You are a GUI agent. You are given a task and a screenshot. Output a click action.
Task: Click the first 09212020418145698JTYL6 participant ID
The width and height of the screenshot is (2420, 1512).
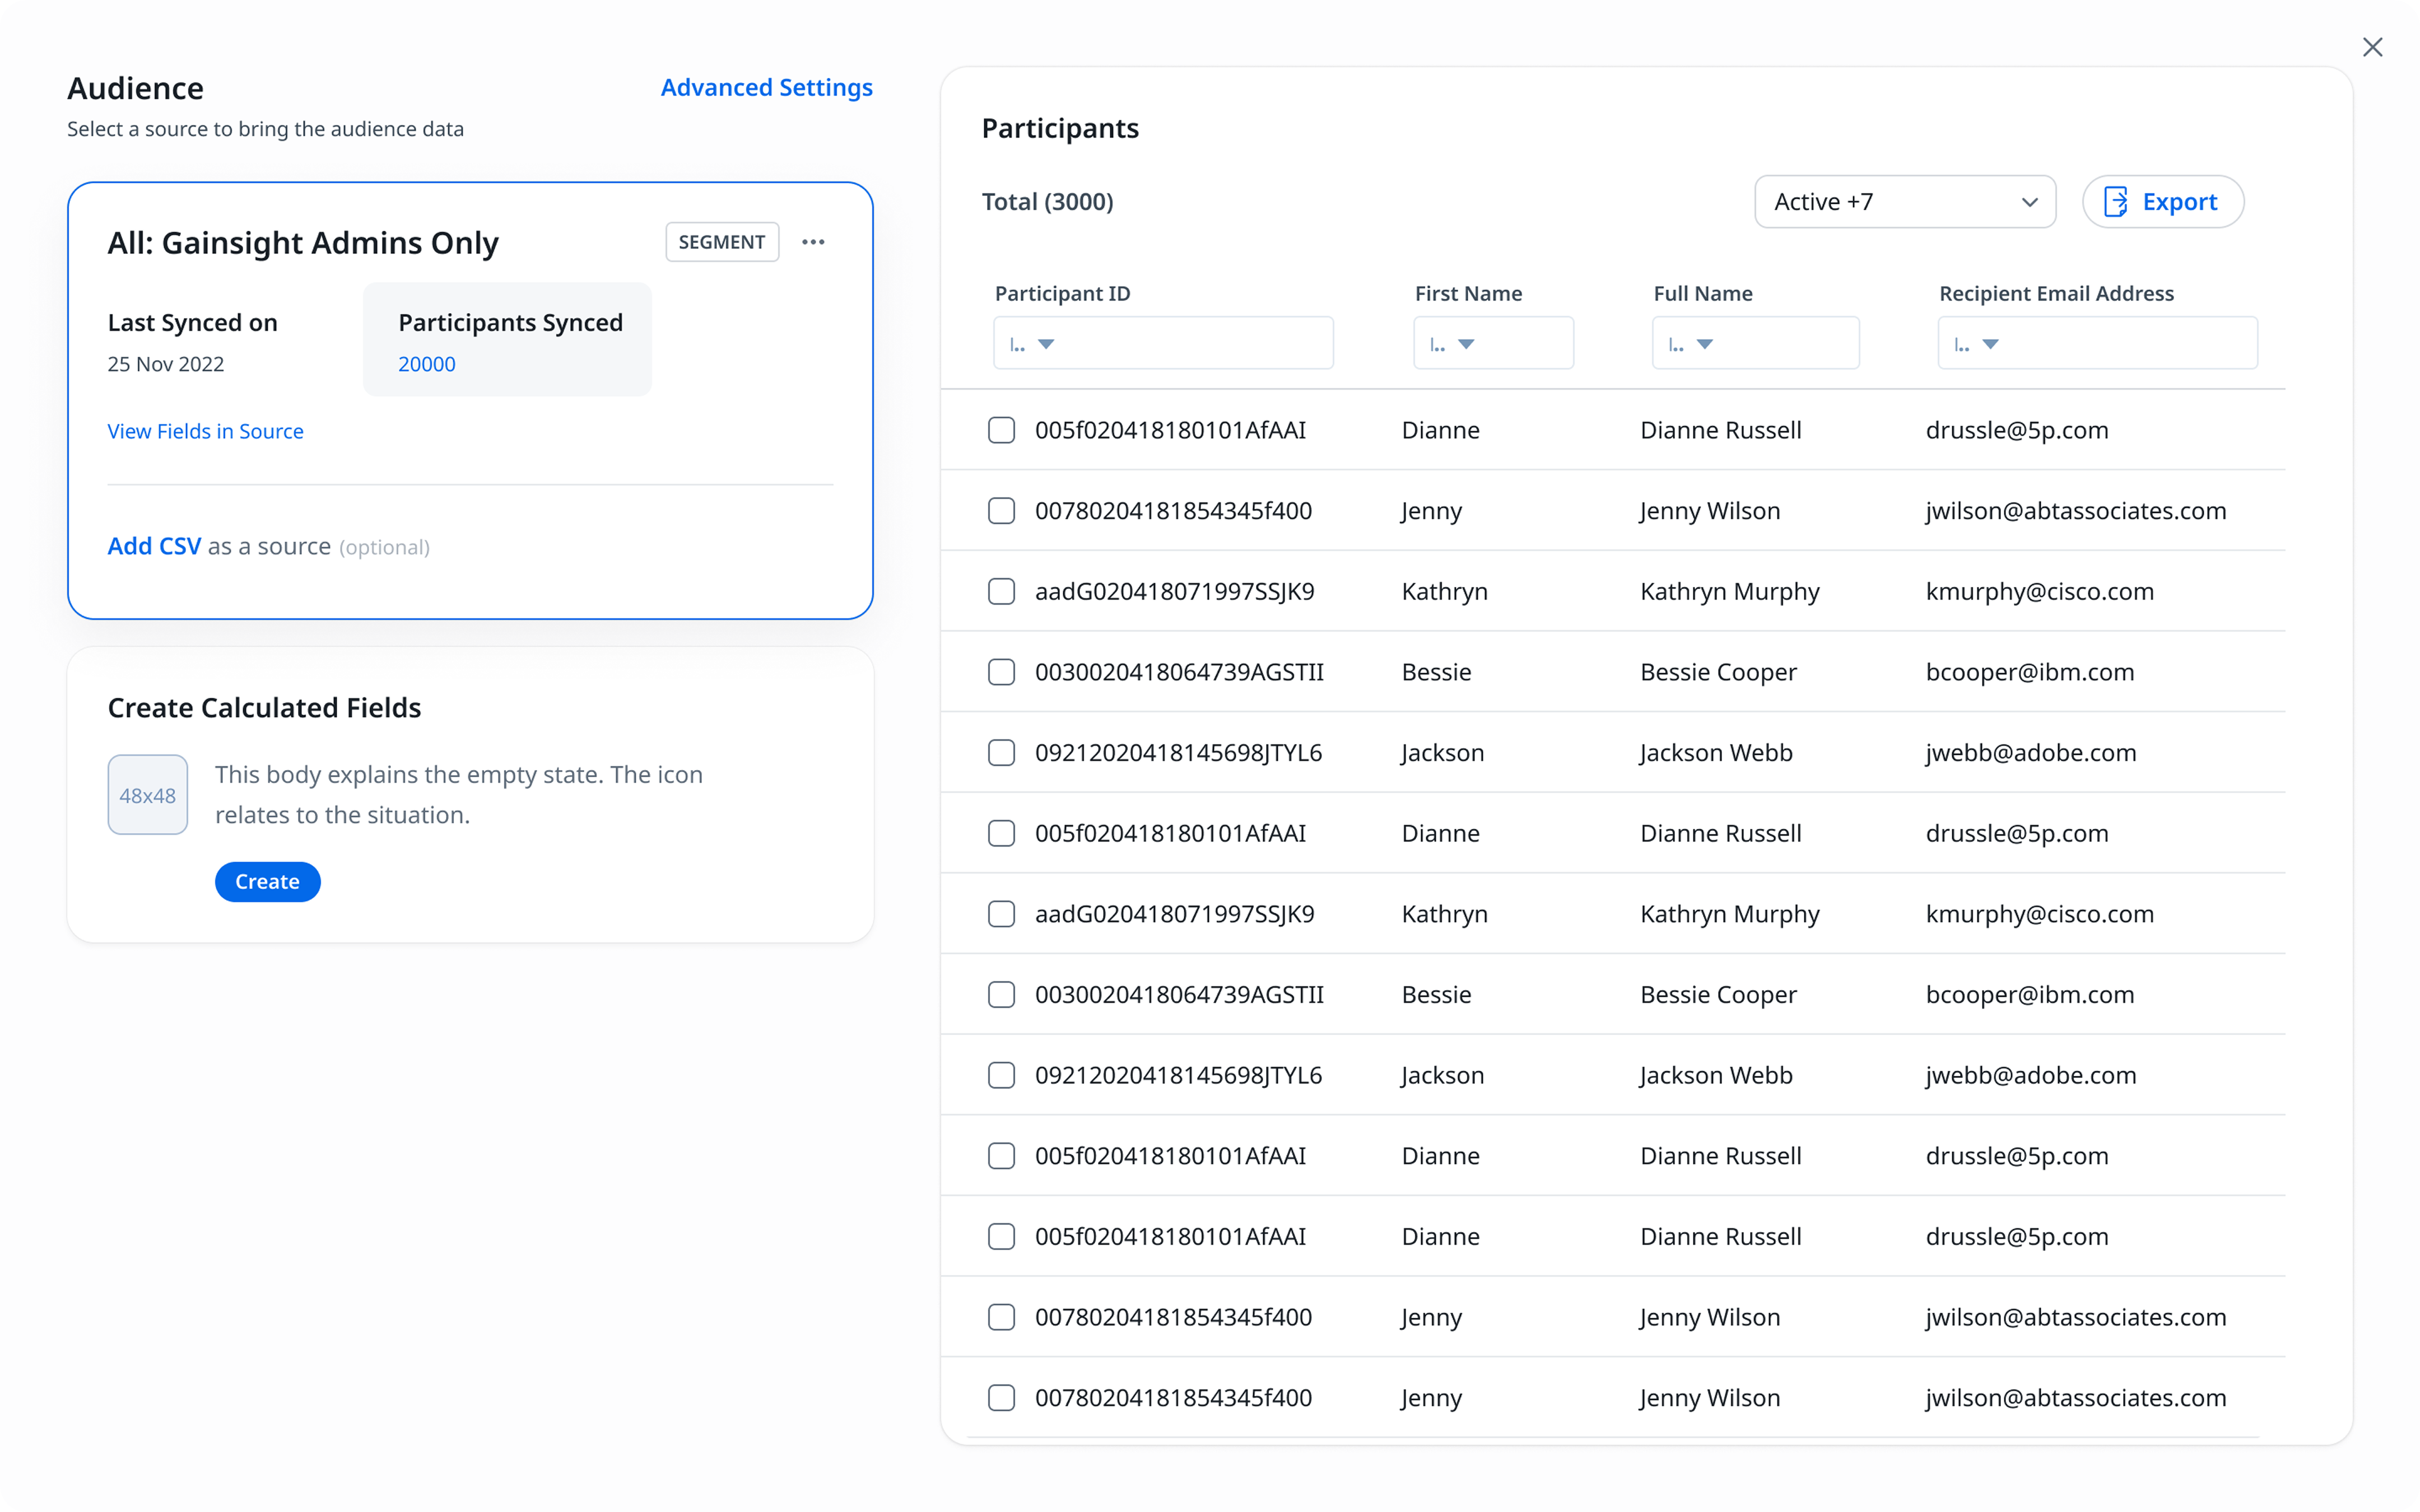pos(1178,753)
